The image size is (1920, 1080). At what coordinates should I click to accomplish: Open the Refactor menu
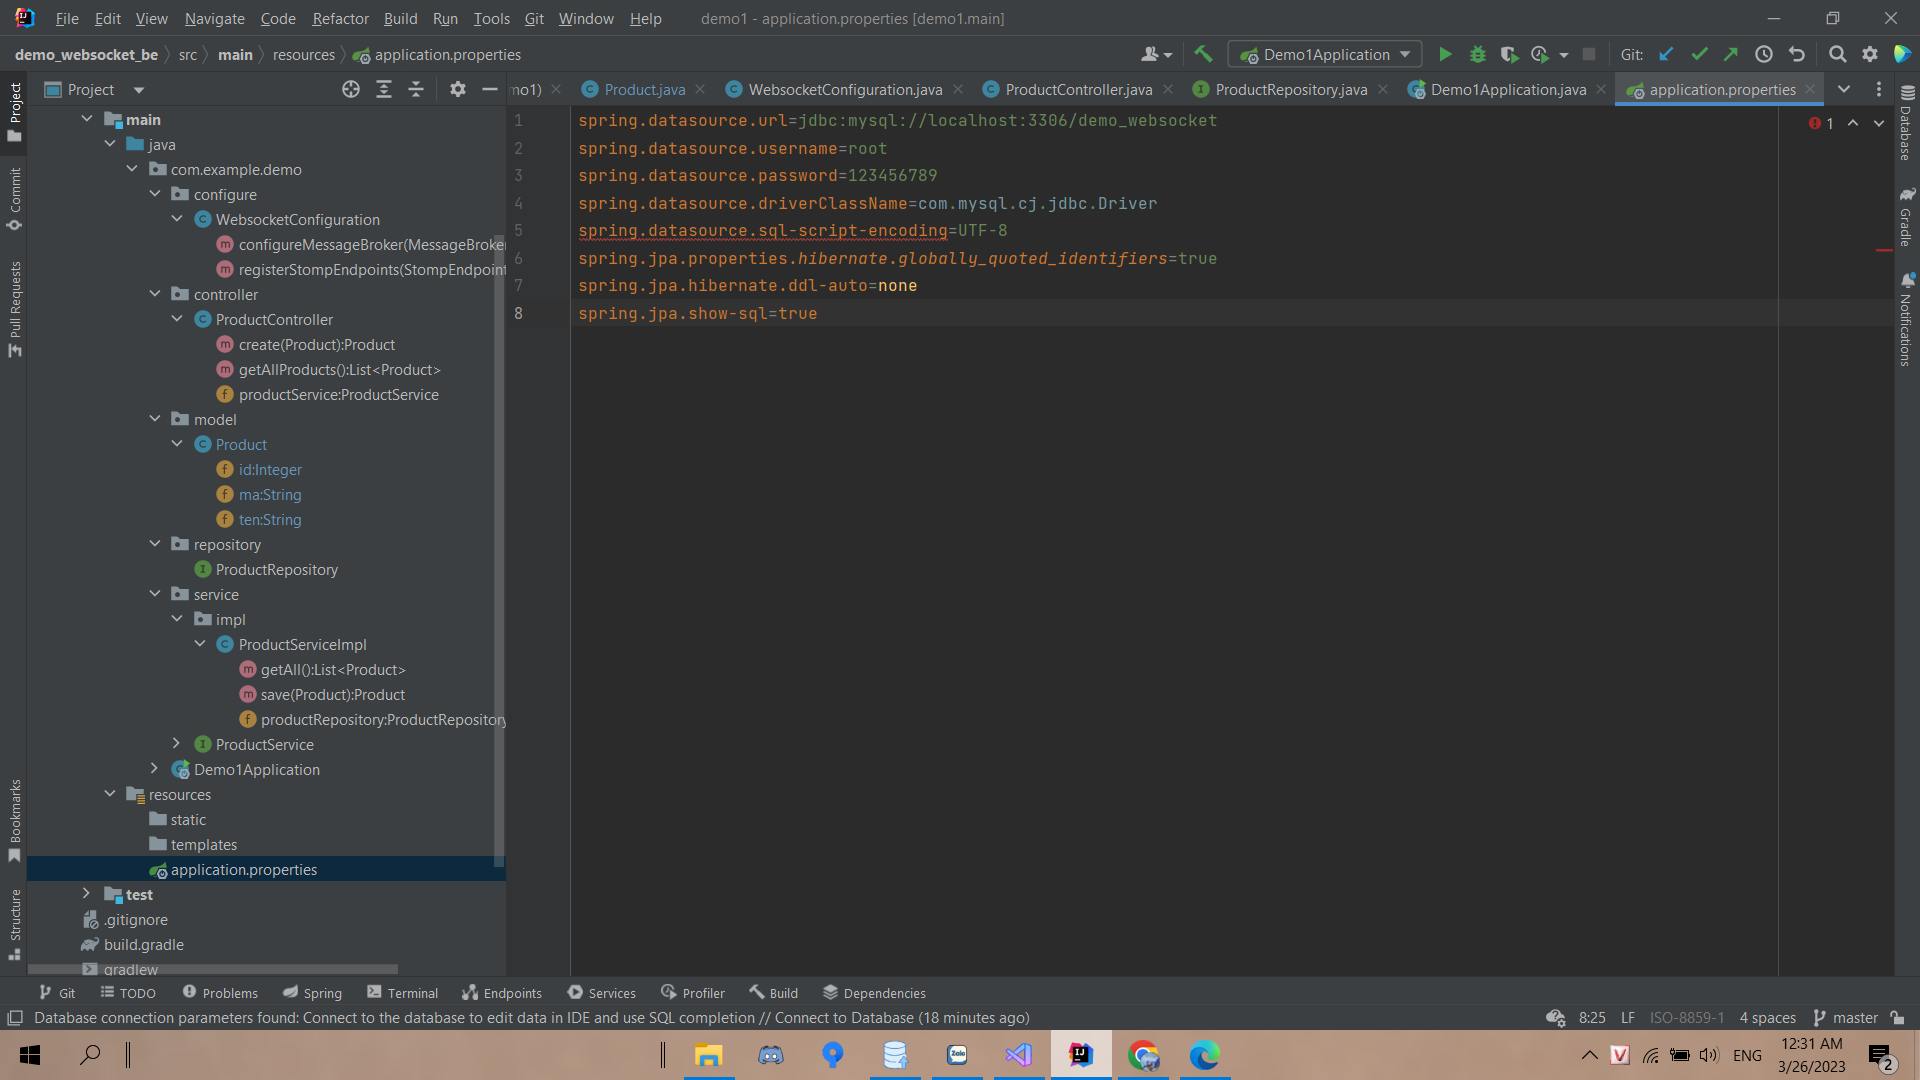(340, 19)
